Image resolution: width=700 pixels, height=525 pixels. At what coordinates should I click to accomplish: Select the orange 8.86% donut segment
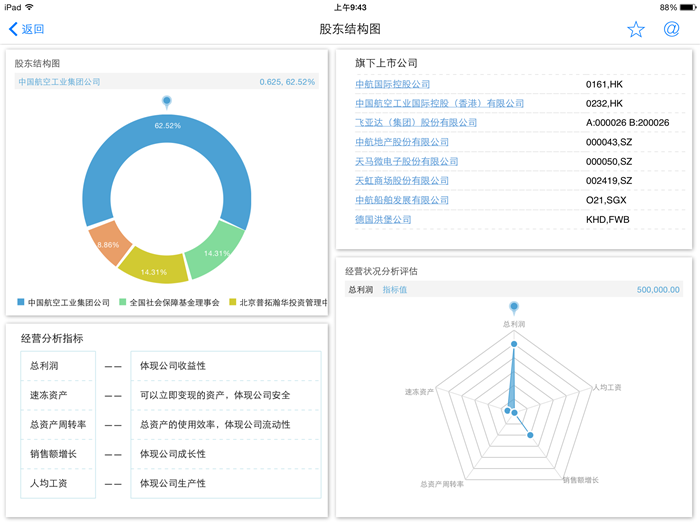(108, 244)
